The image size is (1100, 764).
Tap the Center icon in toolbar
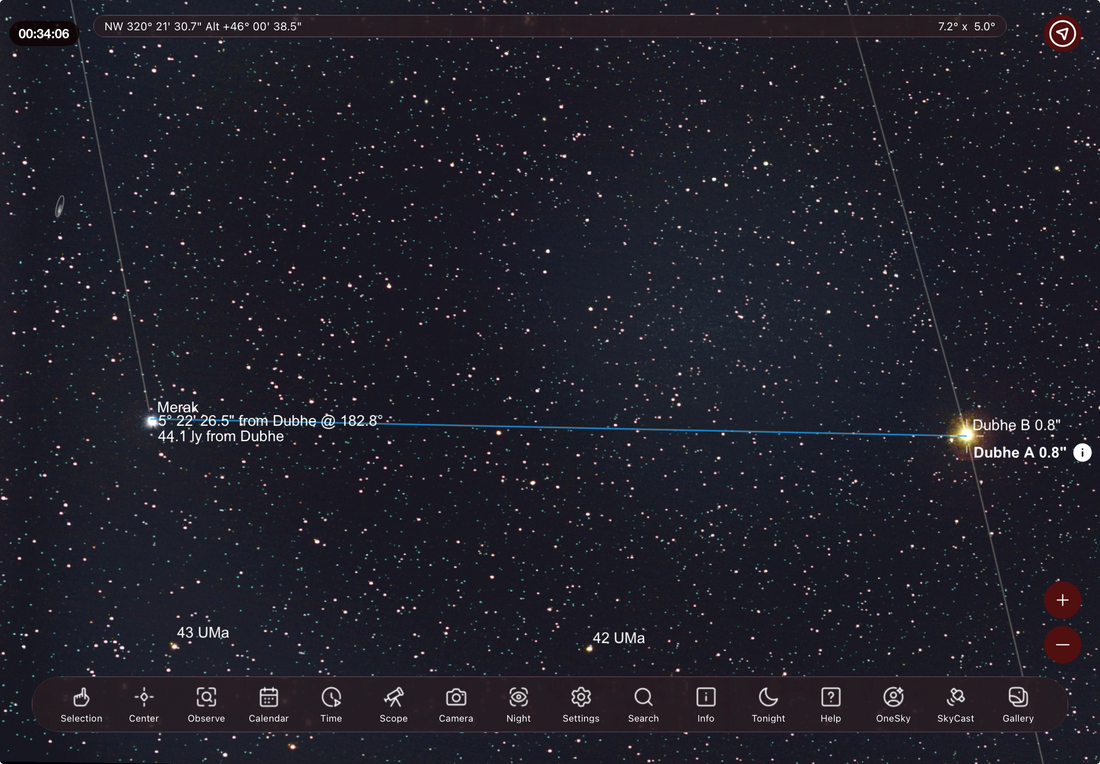(144, 704)
